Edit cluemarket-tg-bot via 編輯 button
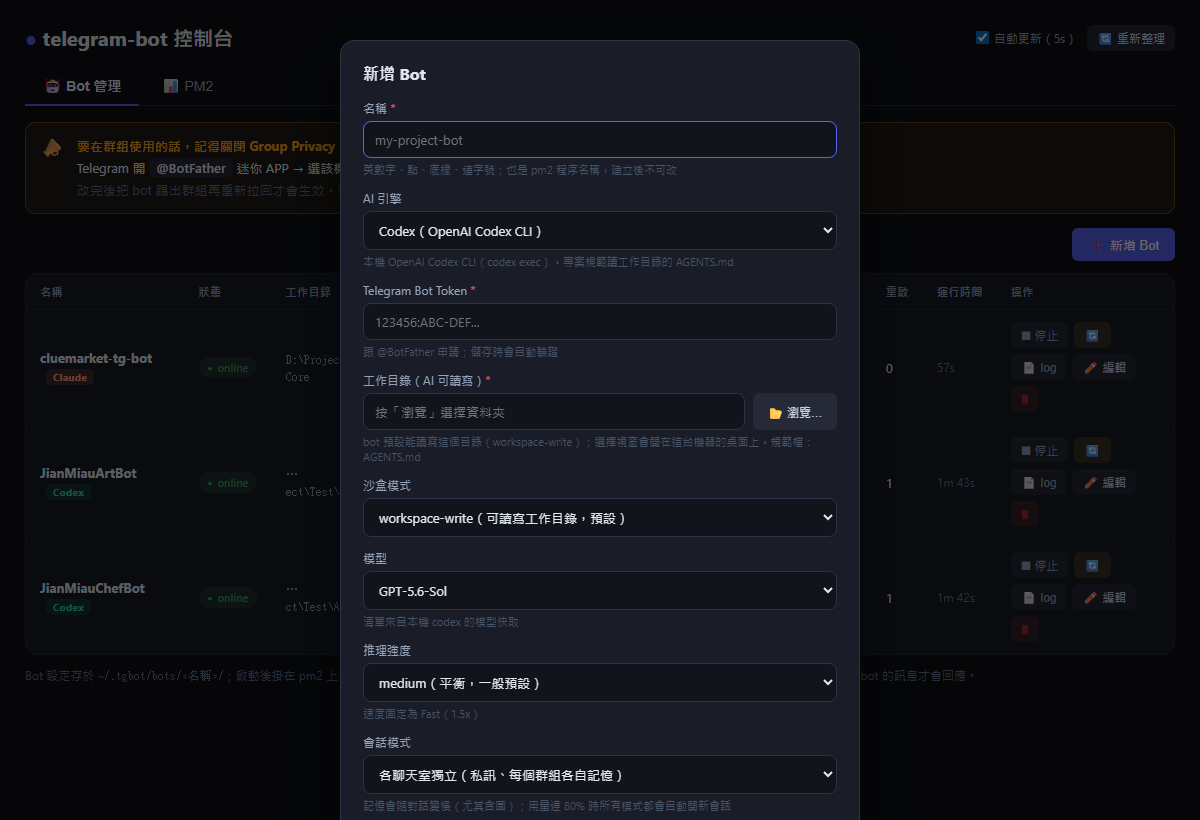1200x820 pixels. tap(1105, 367)
